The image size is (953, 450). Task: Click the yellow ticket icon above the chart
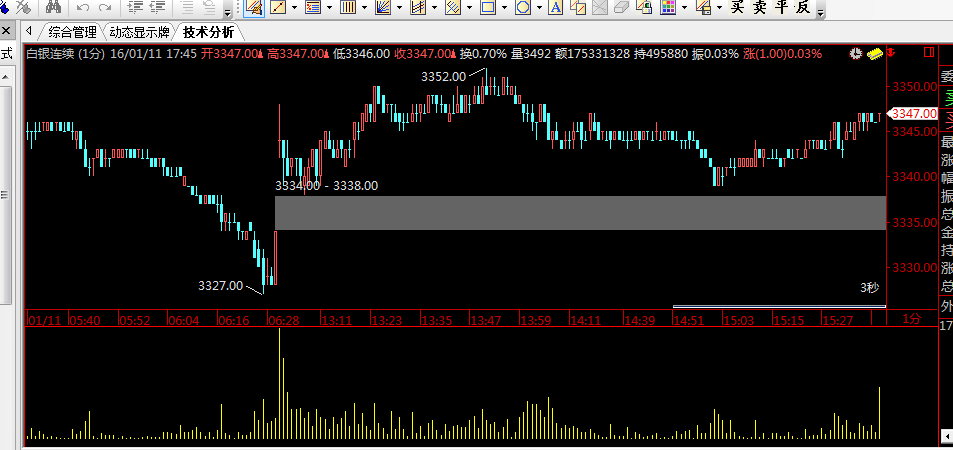pyautogui.click(x=873, y=53)
